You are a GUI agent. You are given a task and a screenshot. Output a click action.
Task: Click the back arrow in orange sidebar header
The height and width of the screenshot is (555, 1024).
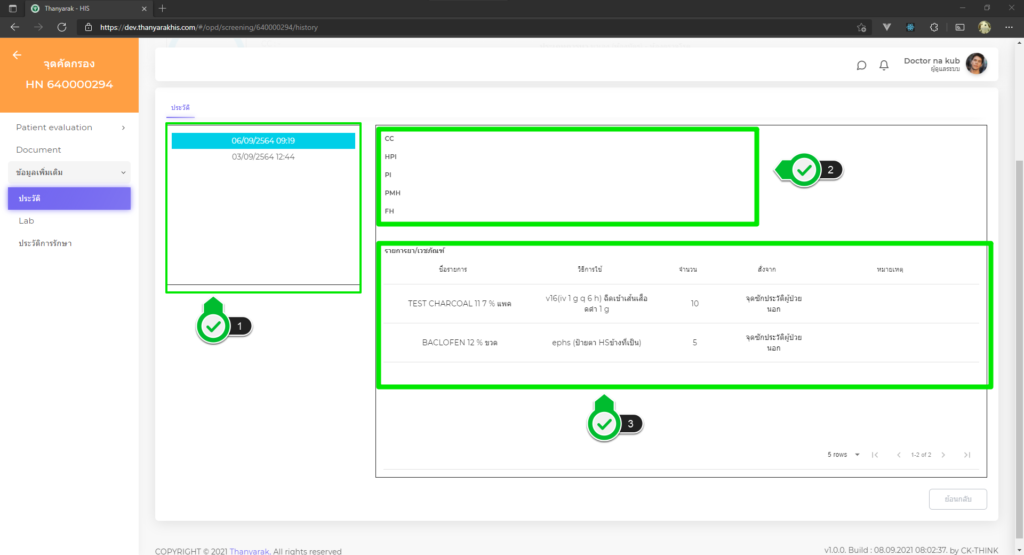coord(17,55)
